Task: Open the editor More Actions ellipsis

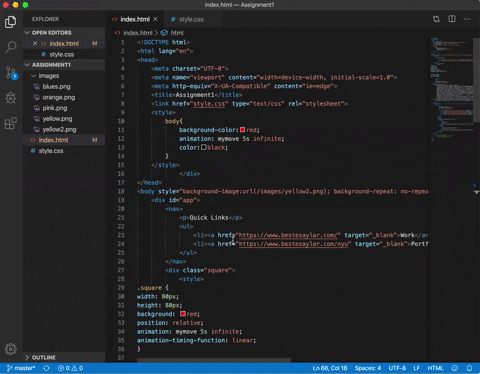Action: coord(467,19)
